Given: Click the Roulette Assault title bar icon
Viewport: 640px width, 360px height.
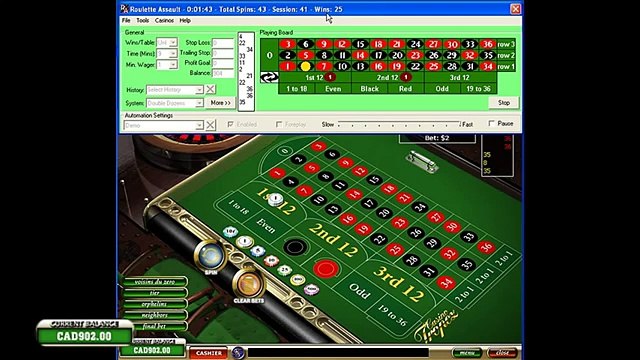Looking at the screenshot, I should pos(124,9).
